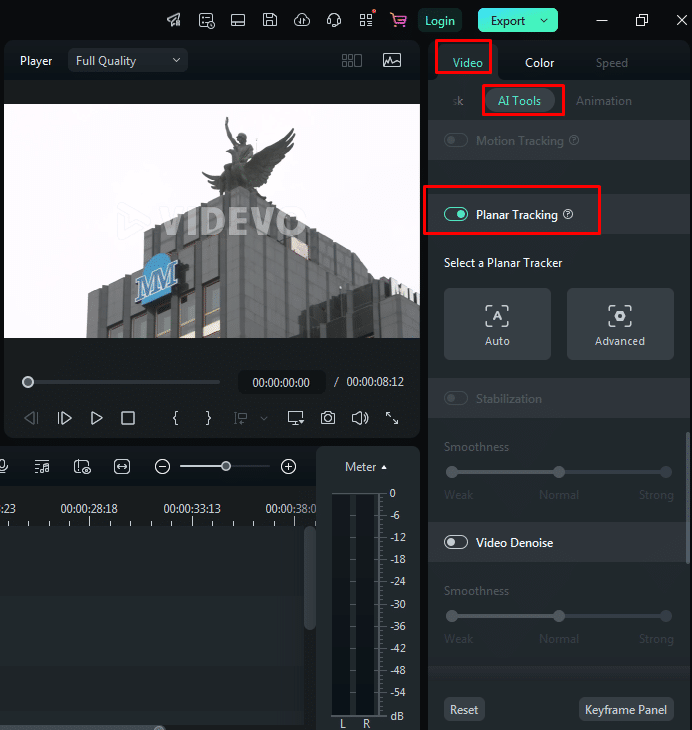Click the timeline vertical scrollbar
This screenshot has height=730, width=692.
click(309, 578)
